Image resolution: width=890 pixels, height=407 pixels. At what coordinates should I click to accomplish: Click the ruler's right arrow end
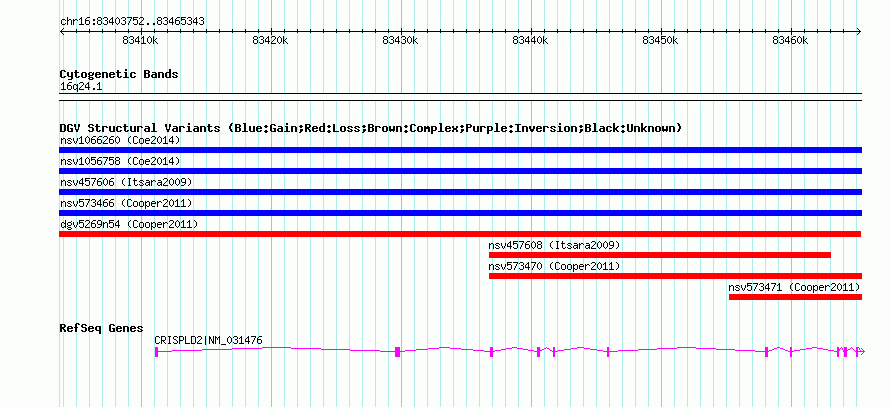[859, 32]
